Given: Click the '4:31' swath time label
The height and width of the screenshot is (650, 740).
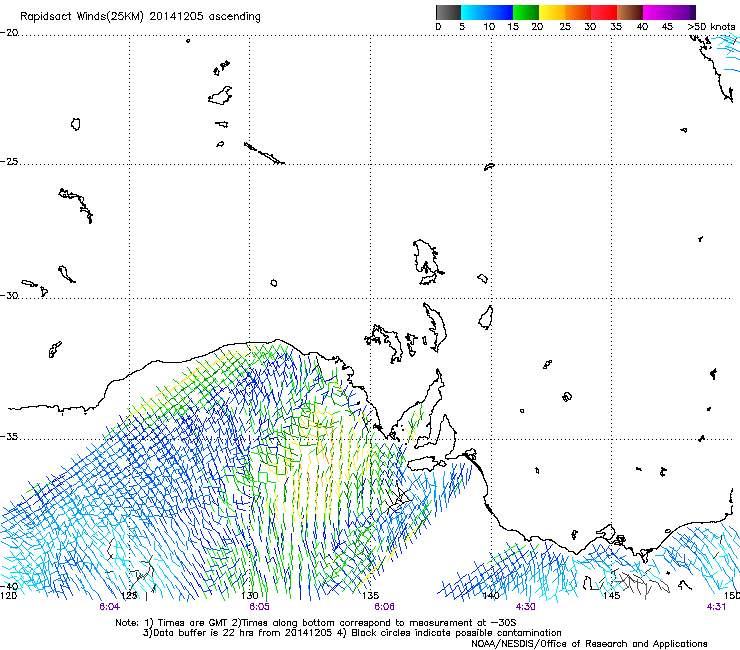Looking at the screenshot, I should pos(716,607).
